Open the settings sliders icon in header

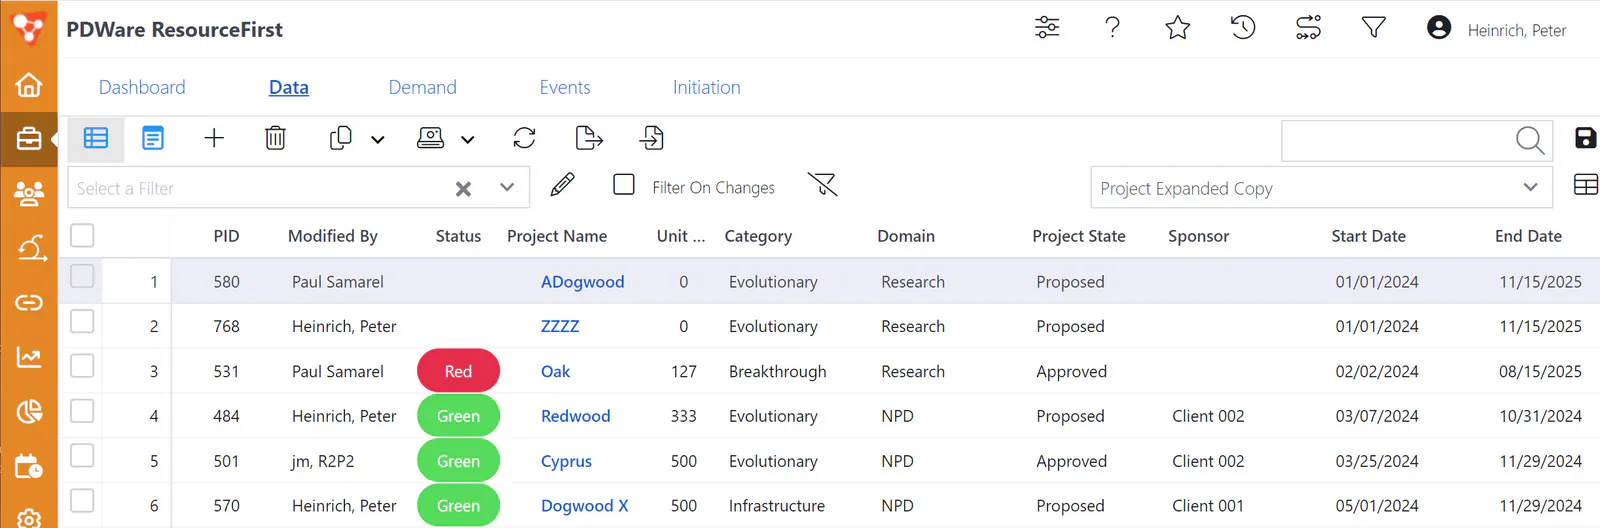pyautogui.click(x=1047, y=27)
